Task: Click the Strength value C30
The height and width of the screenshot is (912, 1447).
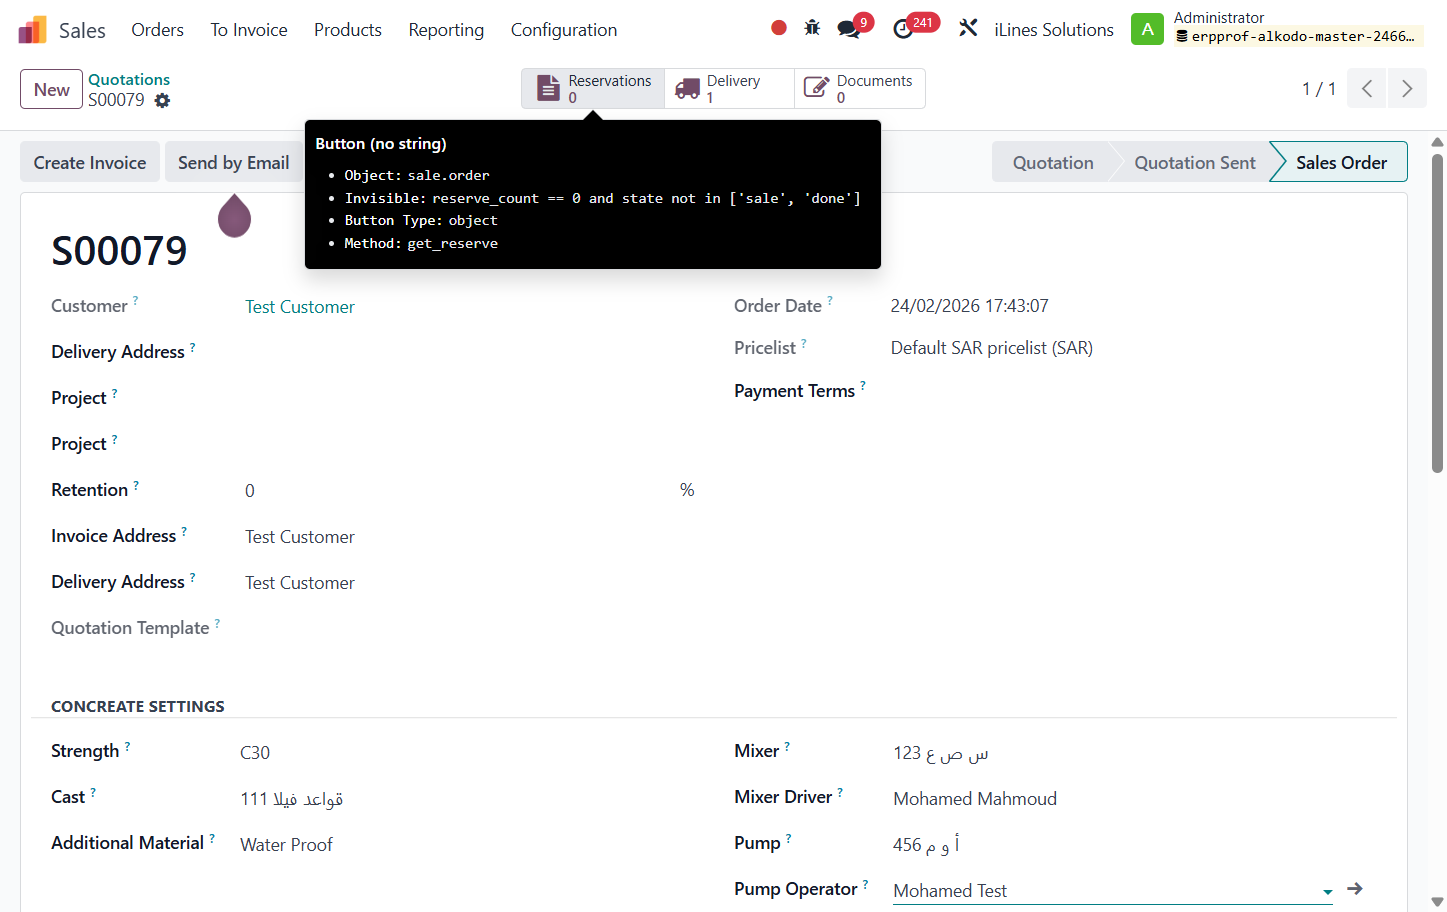Action: 255,753
